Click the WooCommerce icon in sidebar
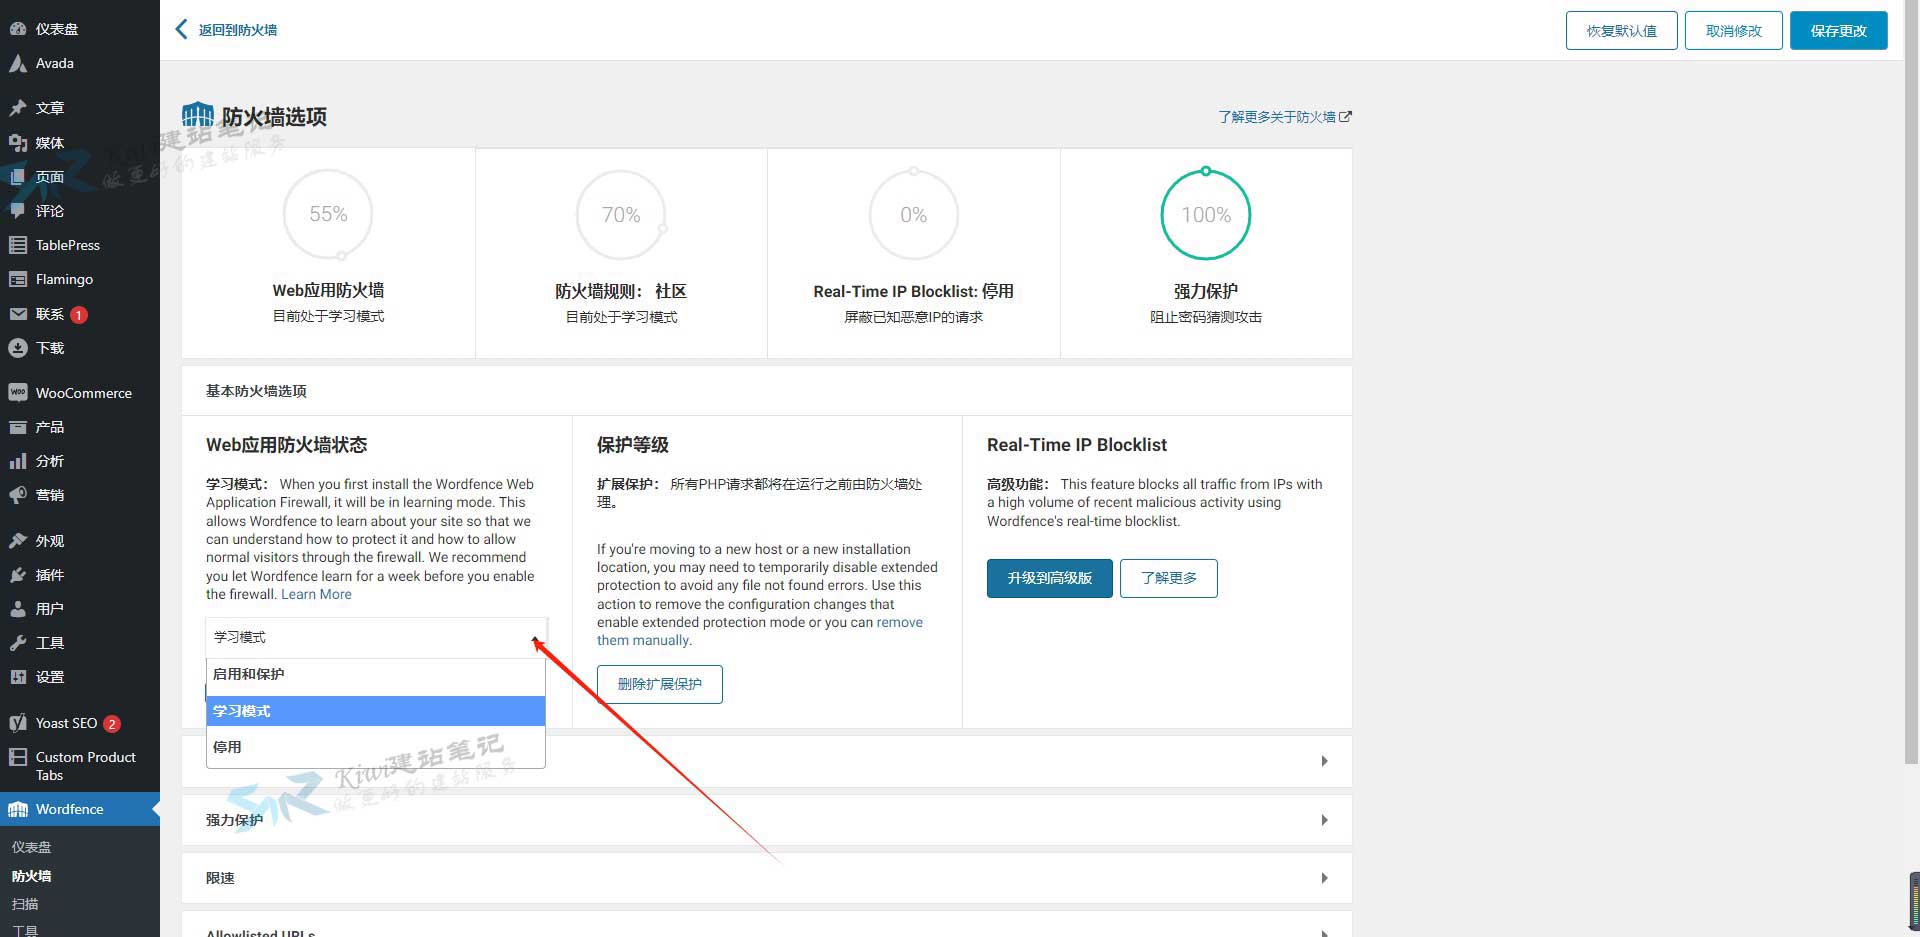Viewport: 1920px width, 937px height. click(18, 393)
